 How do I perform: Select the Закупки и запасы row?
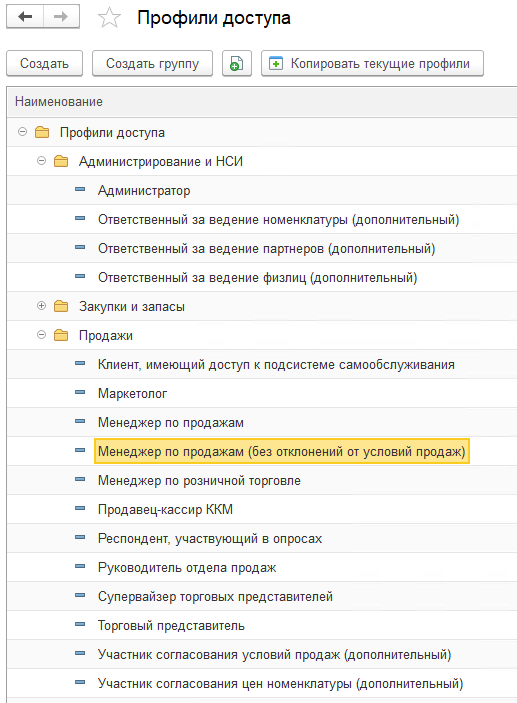262,306
